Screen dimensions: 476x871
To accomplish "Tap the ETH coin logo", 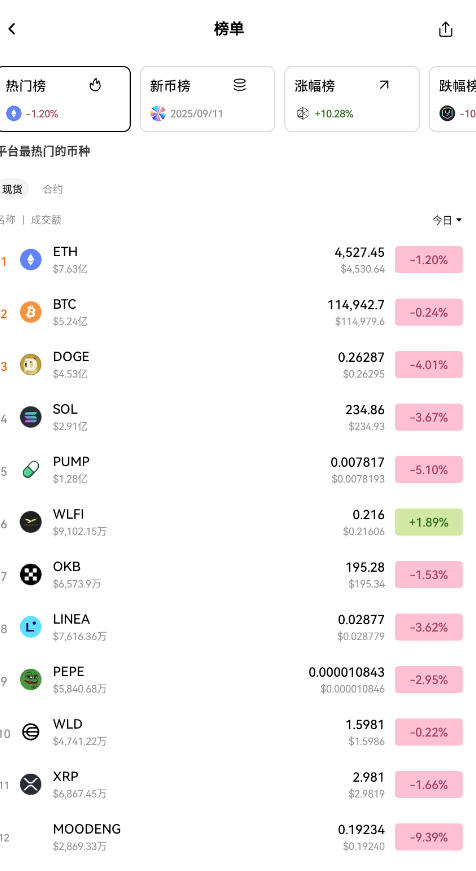I will click(31, 259).
